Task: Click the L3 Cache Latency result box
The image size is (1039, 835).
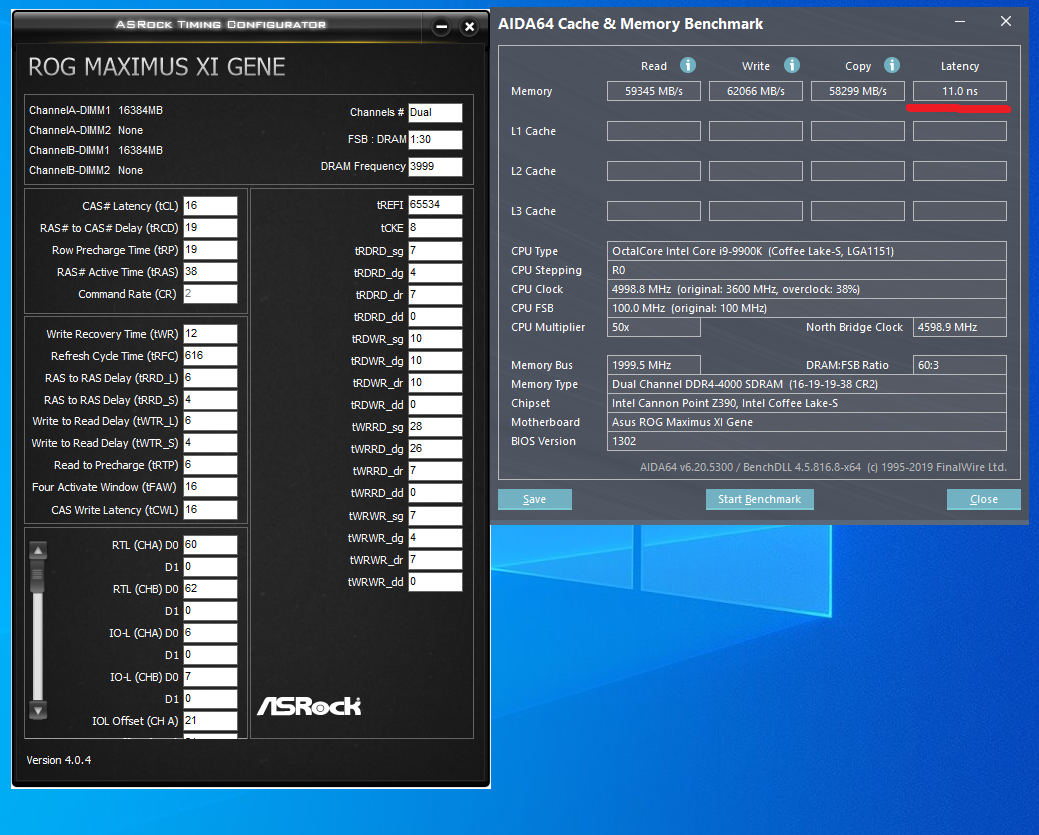Action: point(959,211)
